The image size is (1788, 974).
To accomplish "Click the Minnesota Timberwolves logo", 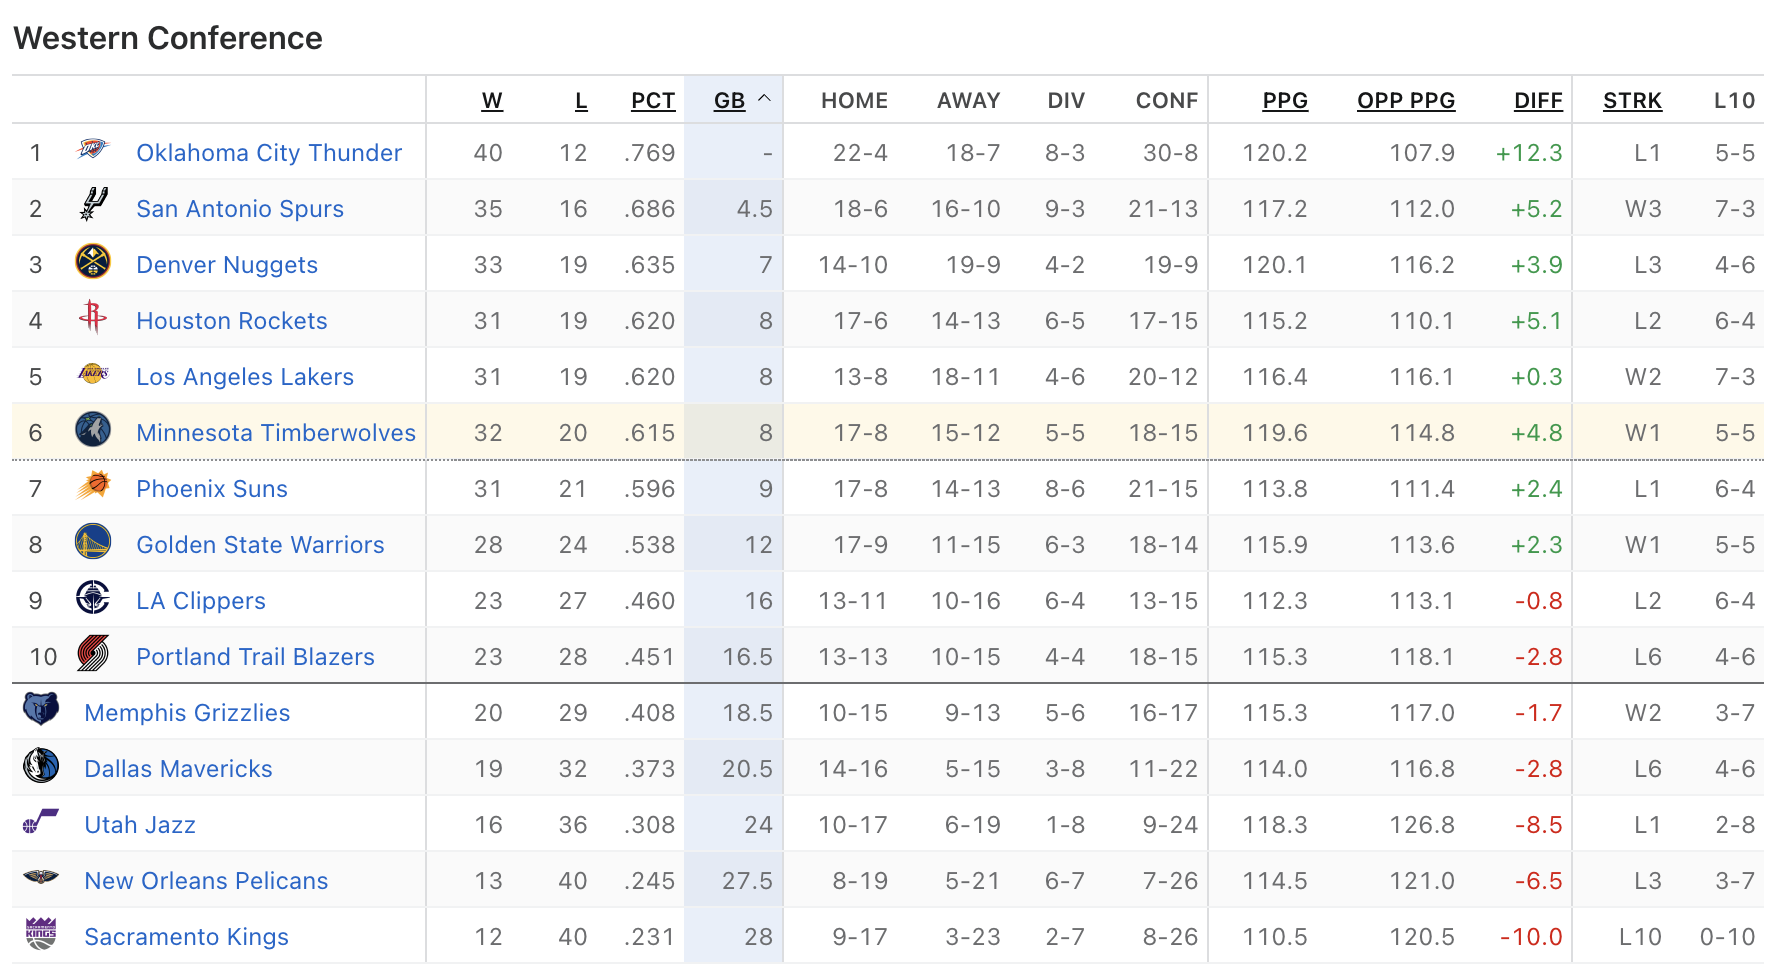I will coord(92,431).
